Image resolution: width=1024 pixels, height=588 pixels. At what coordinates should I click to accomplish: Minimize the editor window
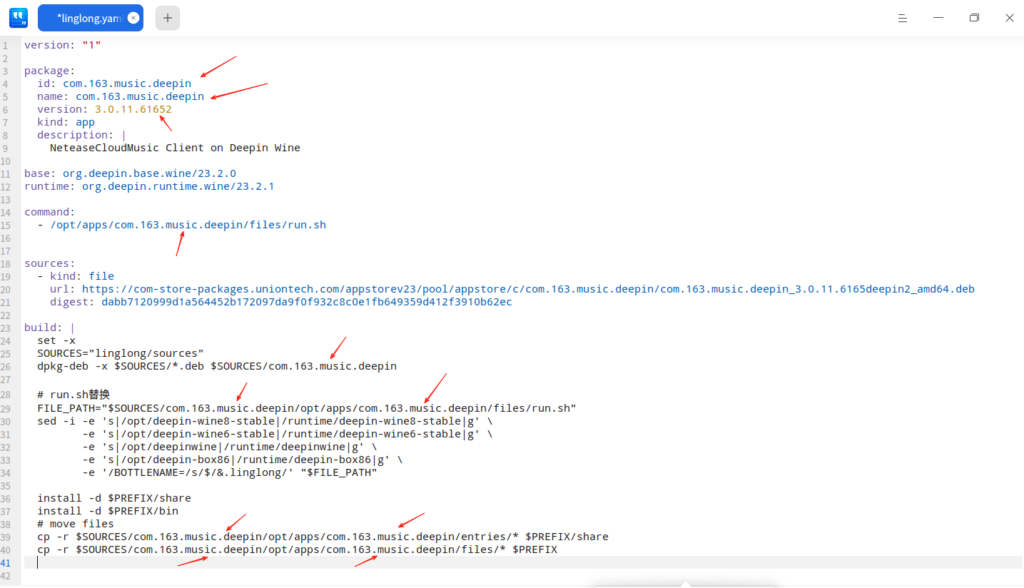[938, 17]
